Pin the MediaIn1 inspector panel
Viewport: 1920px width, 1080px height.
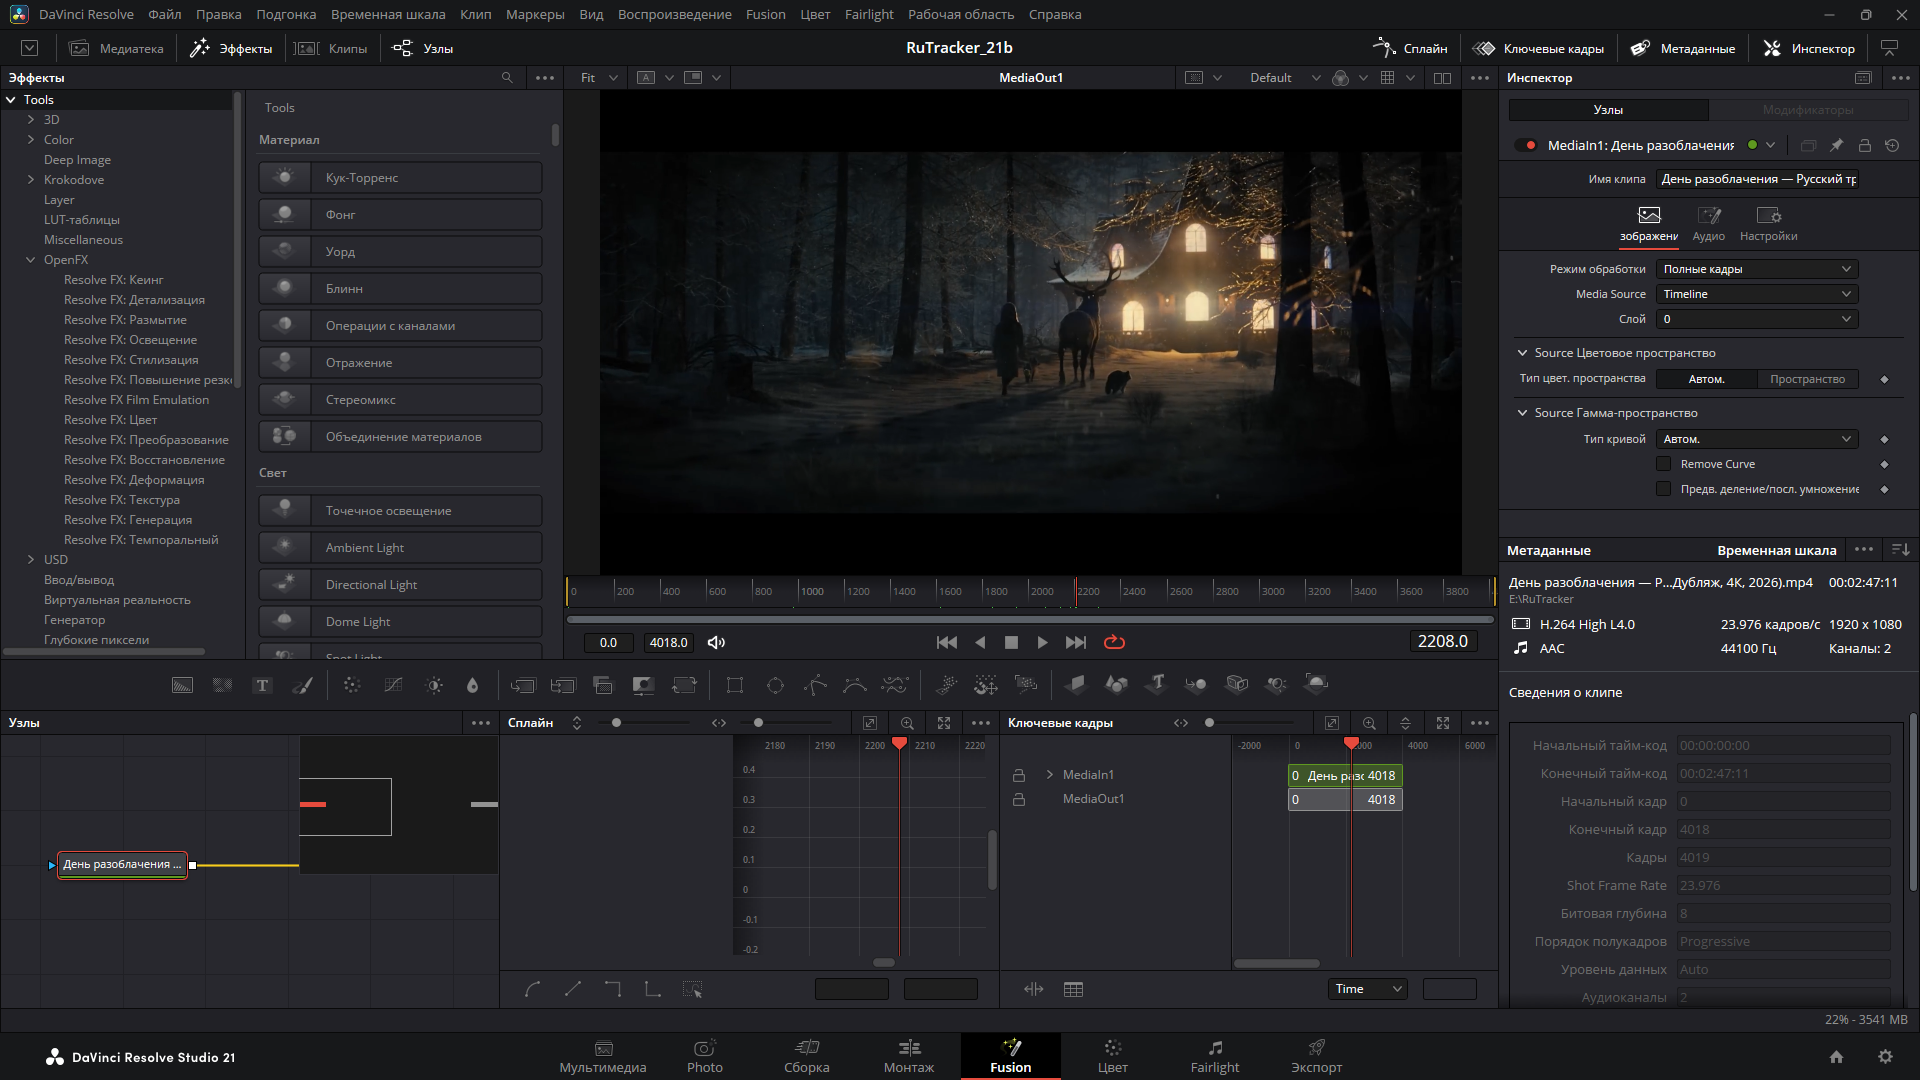coord(1836,145)
